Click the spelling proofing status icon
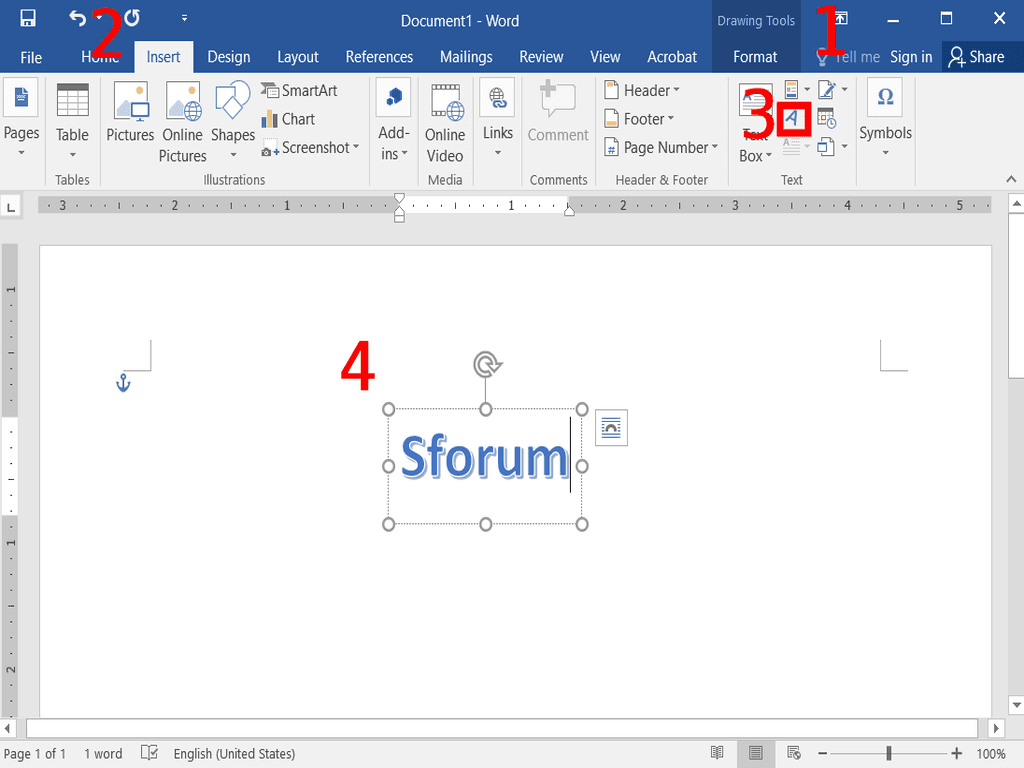Image resolution: width=1024 pixels, height=768 pixels. point(149,753)
